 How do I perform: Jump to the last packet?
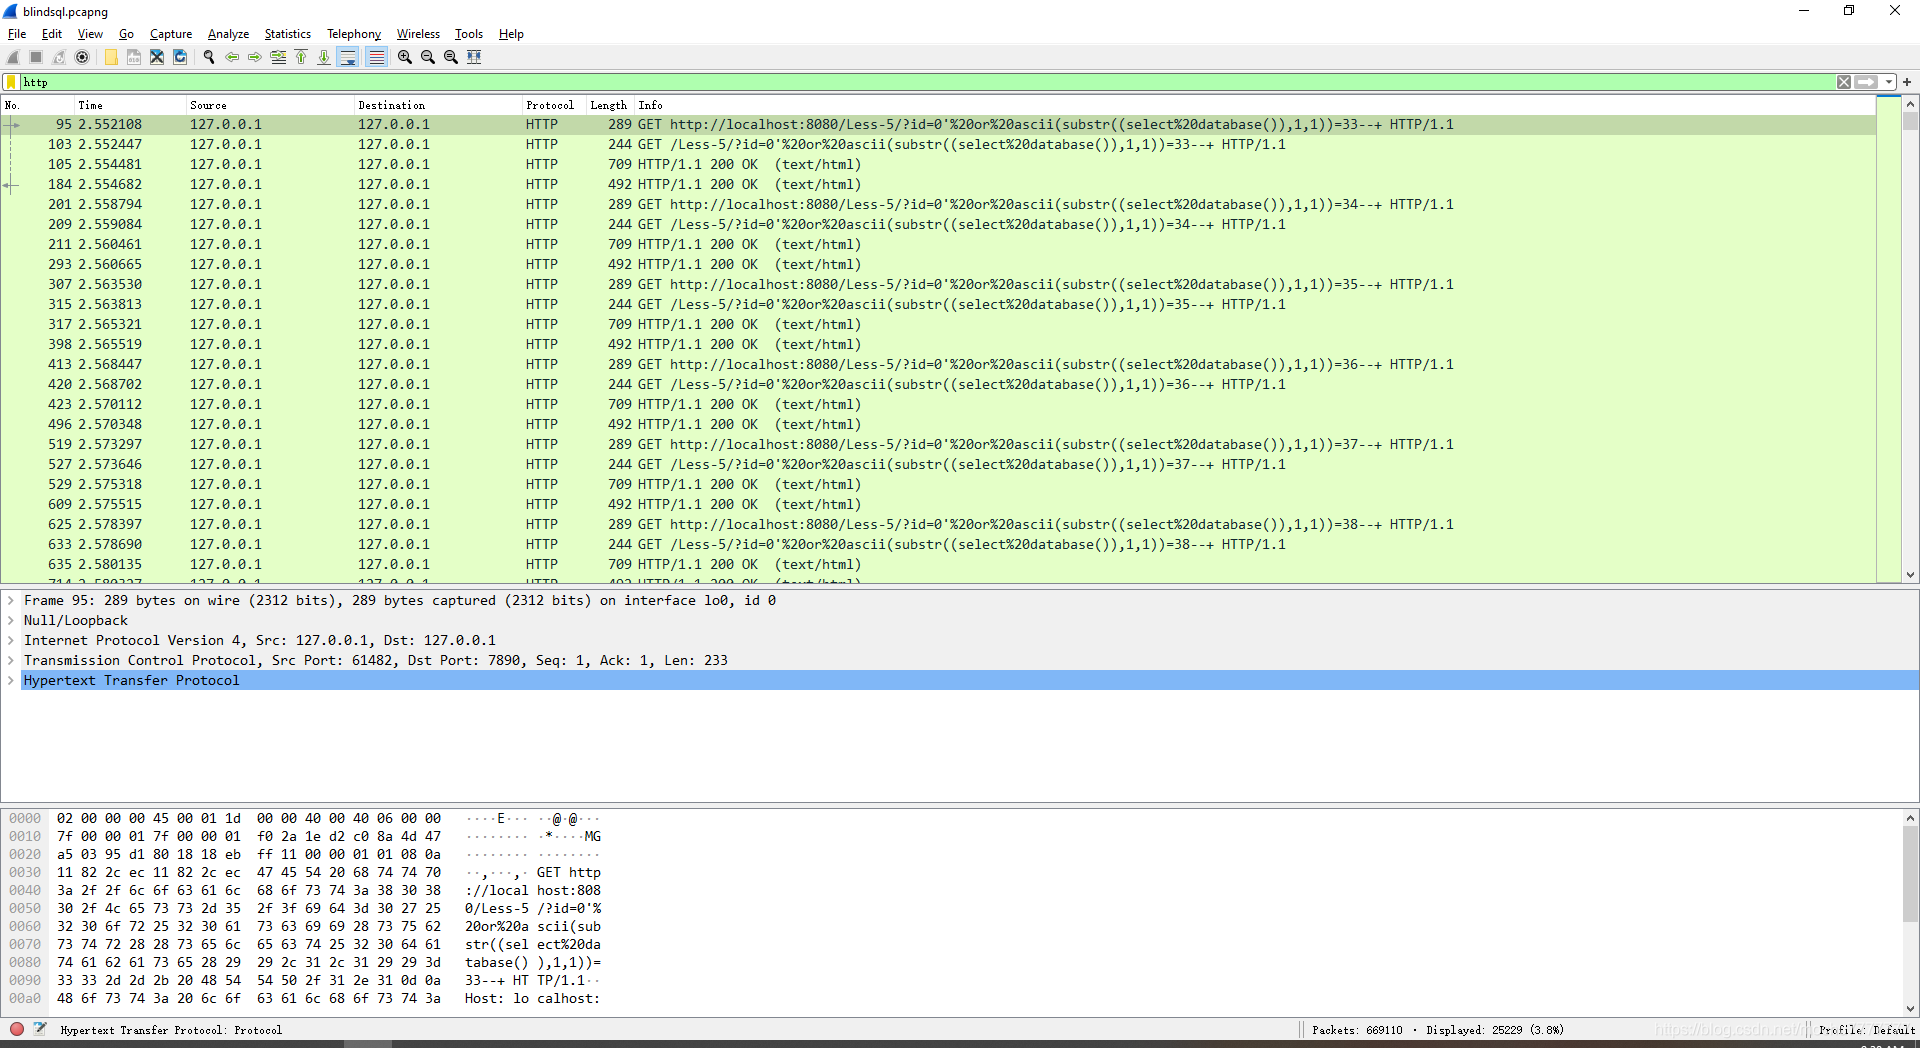coord(324,57)
